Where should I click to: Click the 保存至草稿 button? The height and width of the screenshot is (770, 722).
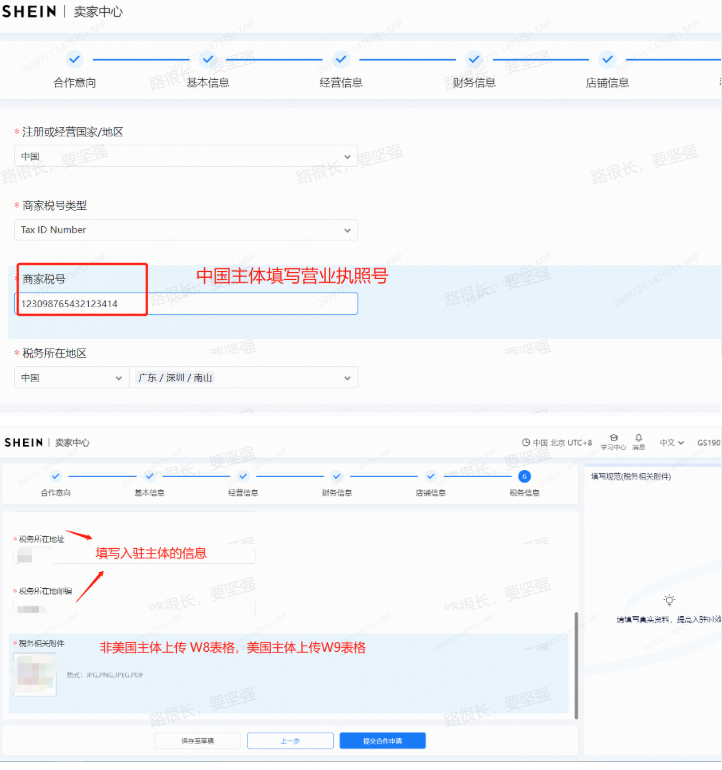coord(197,741)
